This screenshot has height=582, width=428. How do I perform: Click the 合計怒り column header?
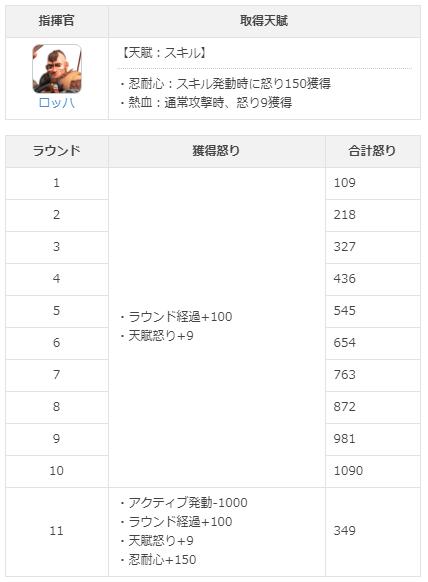(x=373, y=151)
